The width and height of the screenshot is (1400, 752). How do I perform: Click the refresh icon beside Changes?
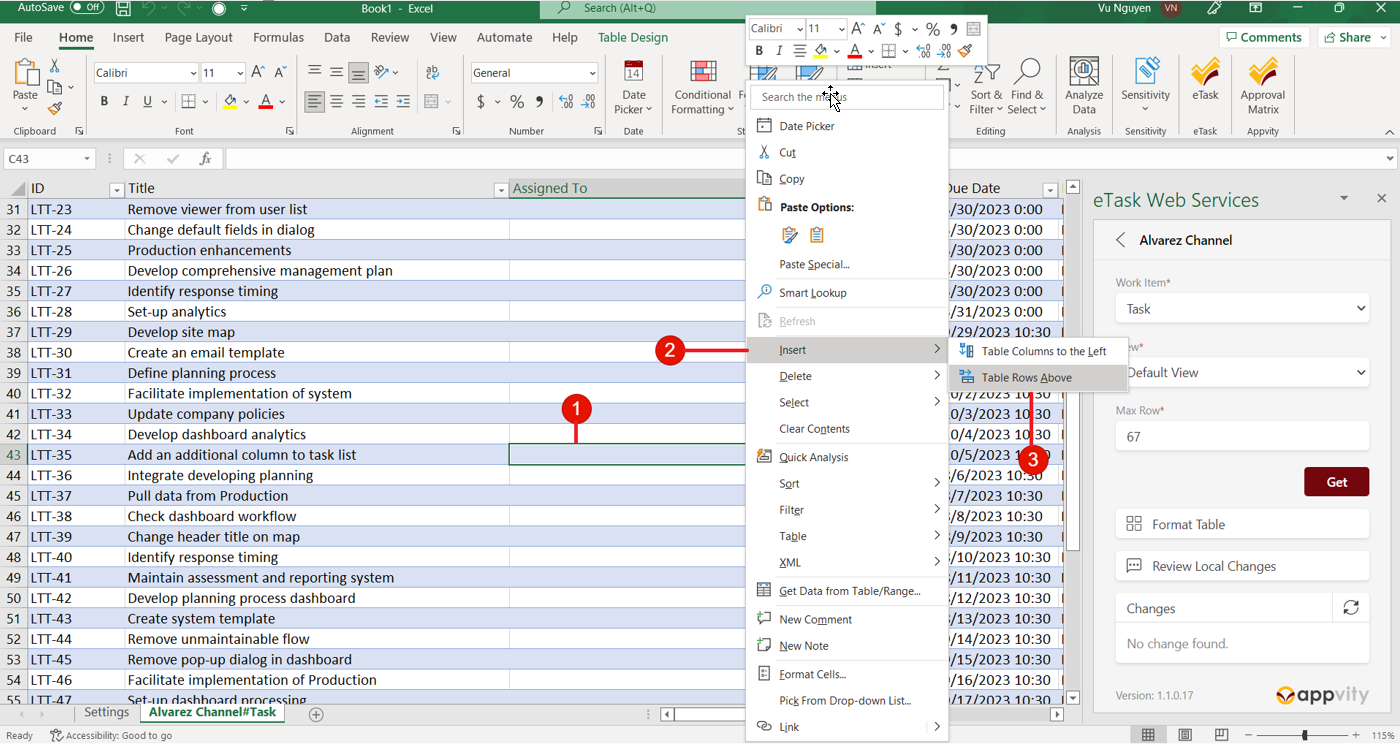(1351, 608)
